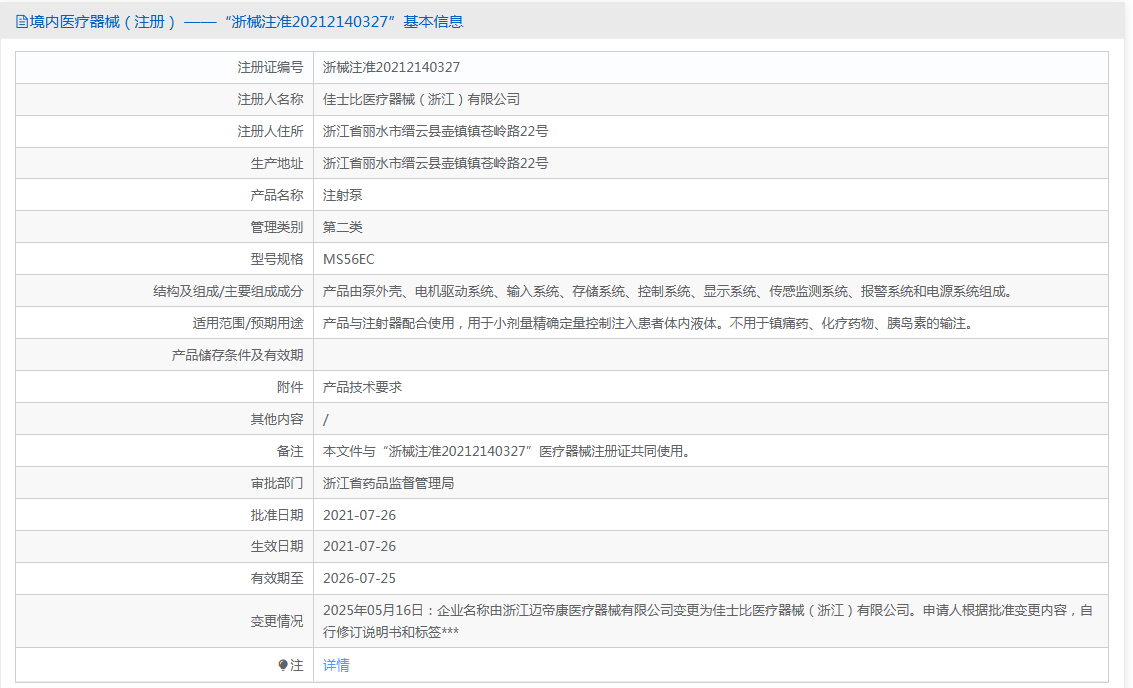Select model value MS56EC
Viewport: 1133px width, 688px height.
(348, 259)
